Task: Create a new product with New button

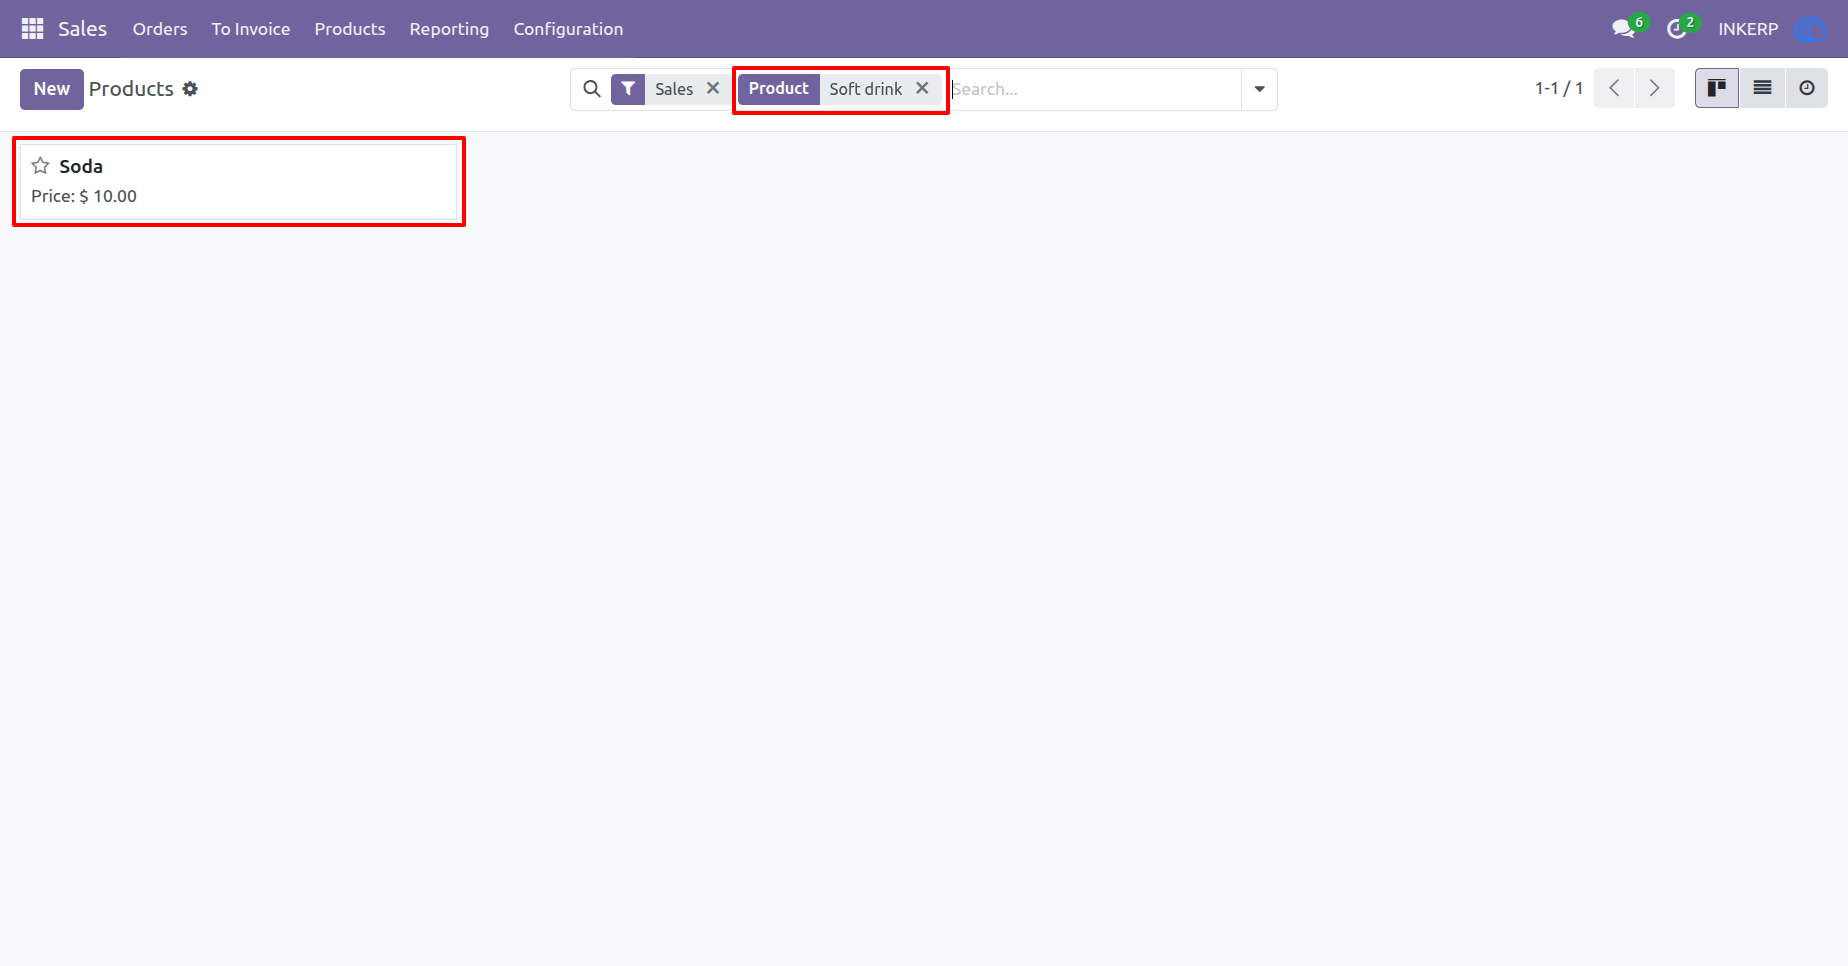Action: tap(52, 89)
